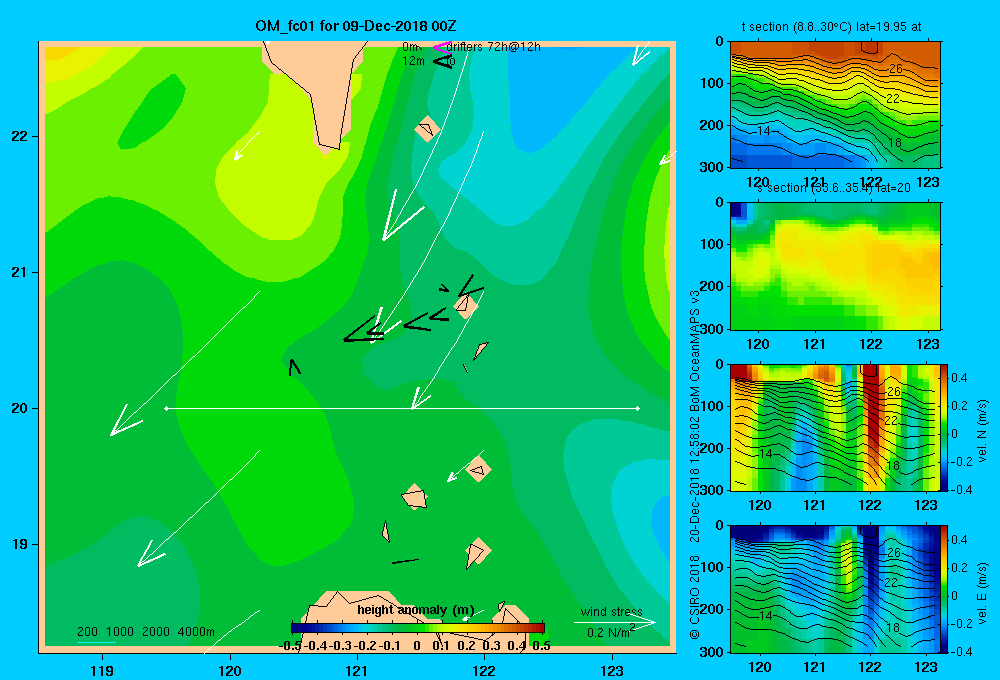Click the small island near latitude 19.5, longitude 122
The width and height of the screenshot is (1000, 680).
point(478,469)
